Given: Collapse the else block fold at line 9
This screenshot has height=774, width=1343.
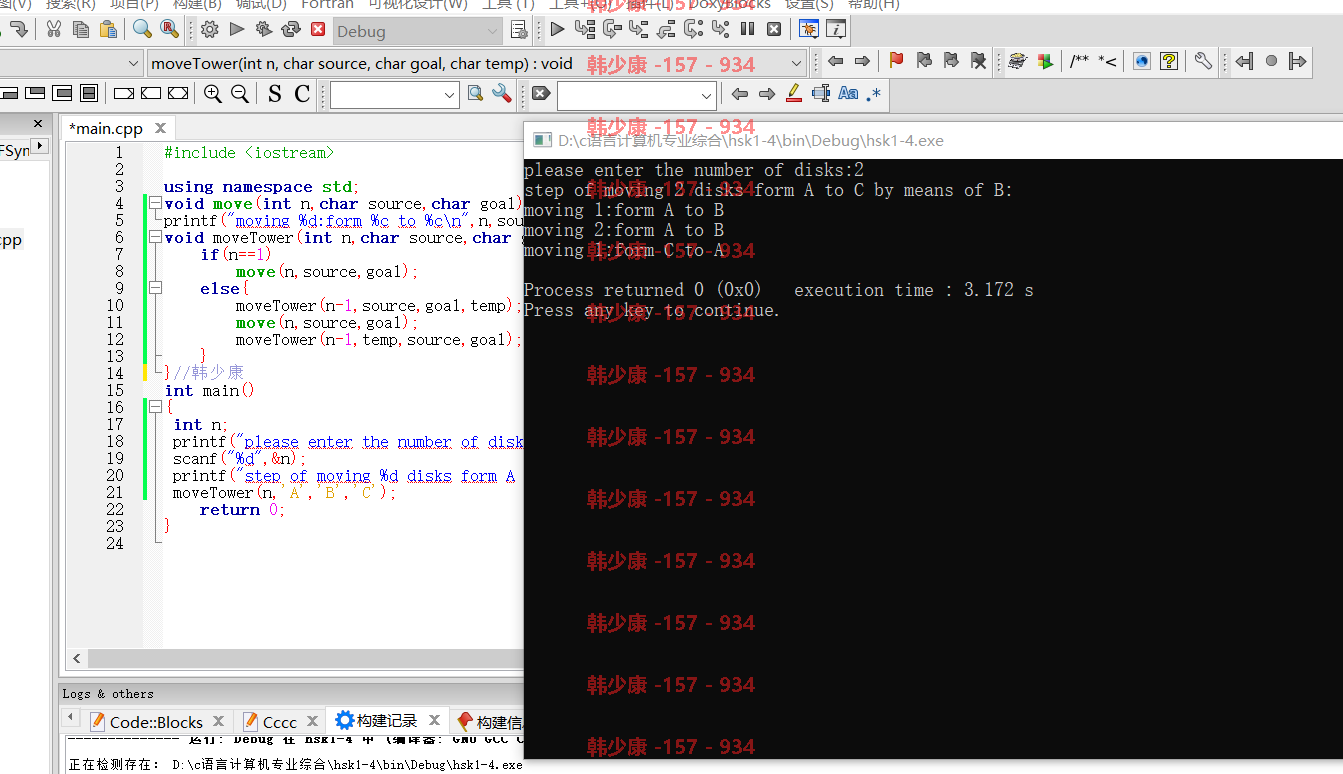Looking at the screenshot, I should click(155, 289).
